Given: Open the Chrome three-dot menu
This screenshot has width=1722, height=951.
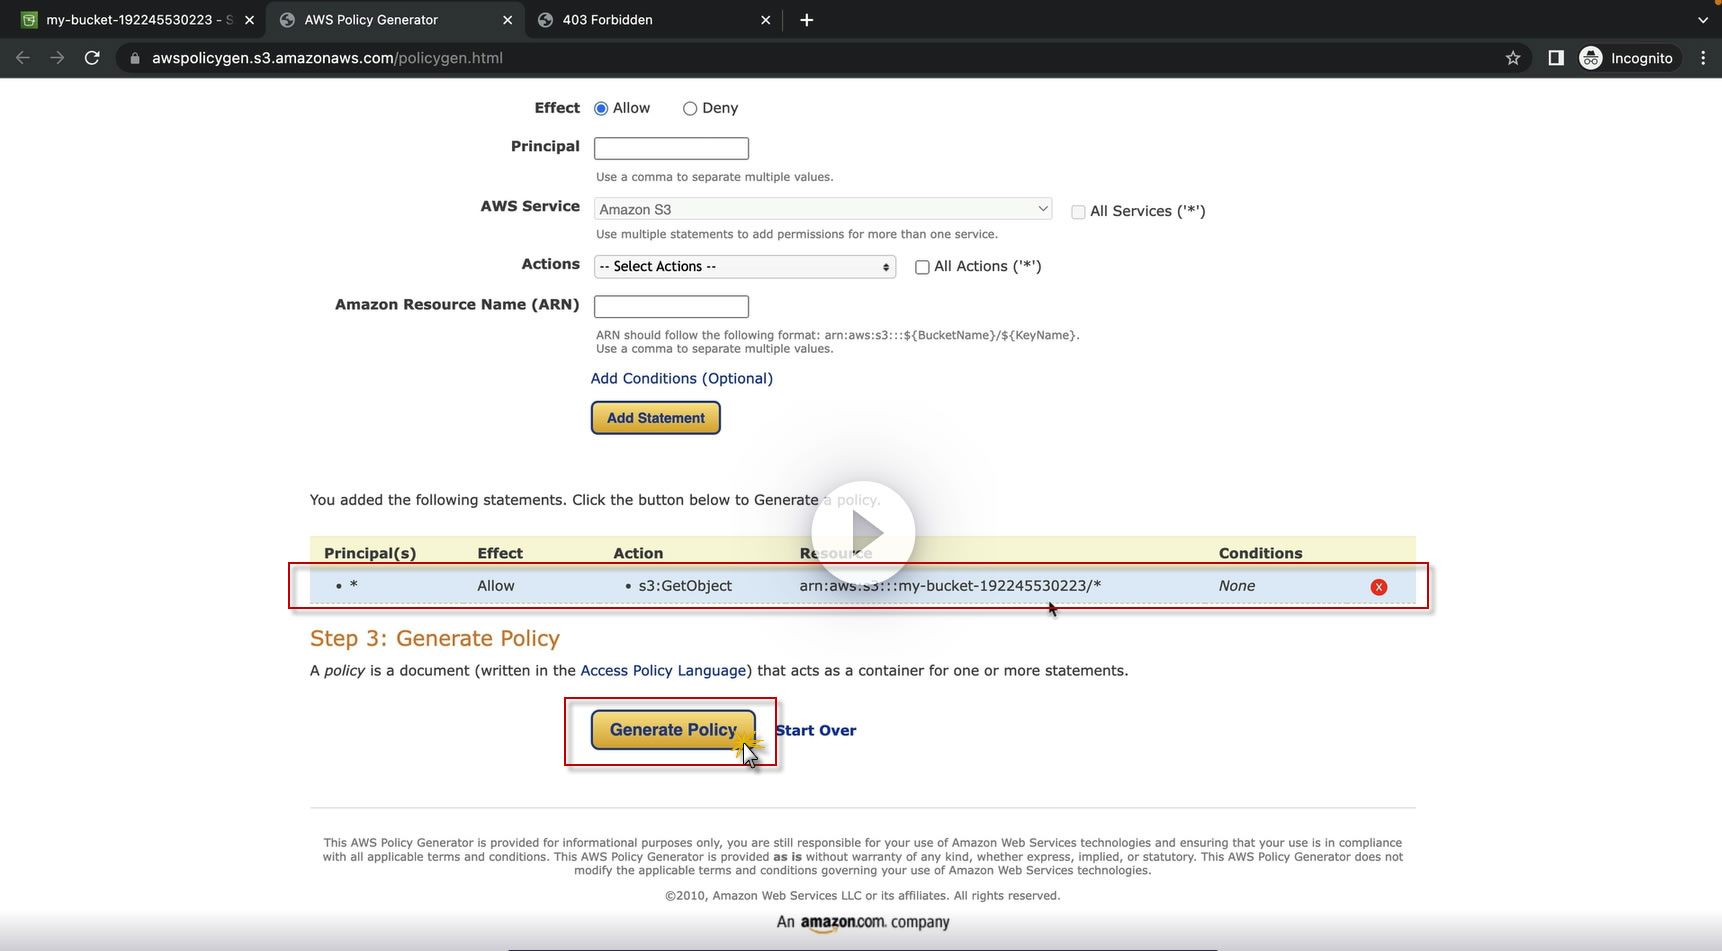Looking at the screenshot, I should tap(1703, 58).
